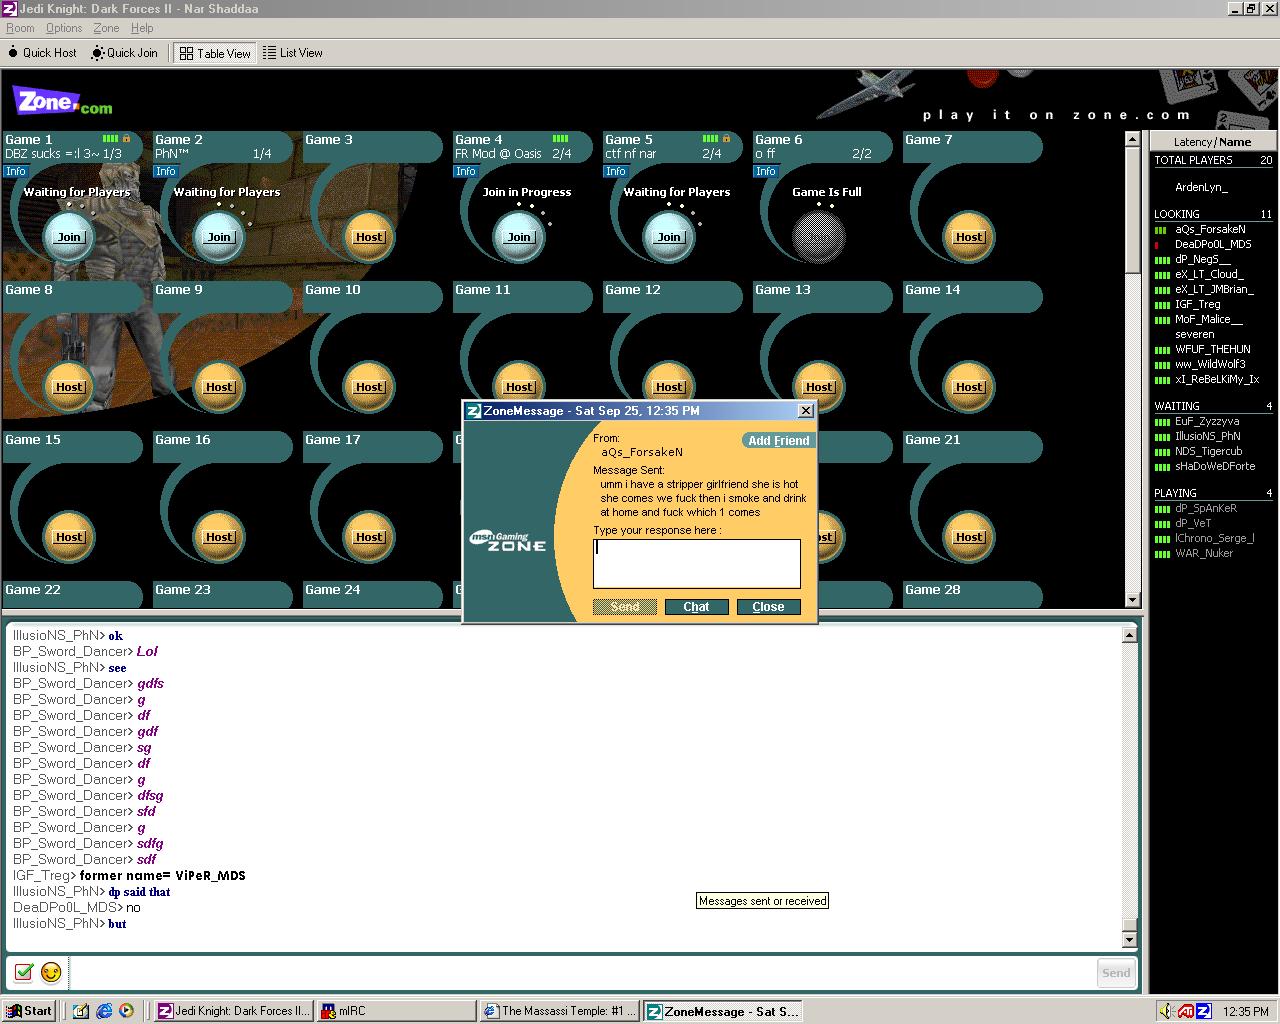Viewport: 1280px width, 1024px height.
Task: Host a game at Game 3
Action: (369, 237)
